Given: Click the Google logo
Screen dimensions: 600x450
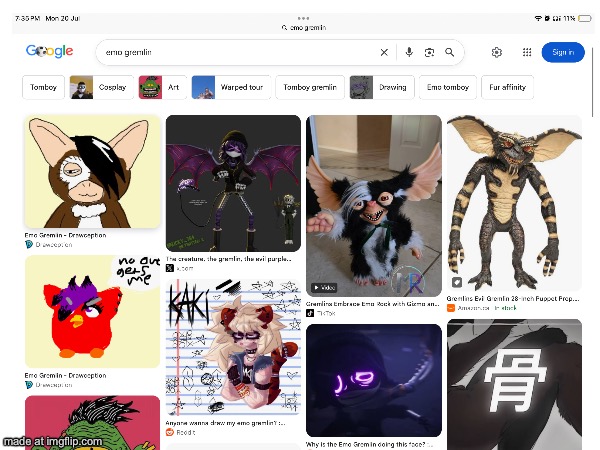Looking at the screenshot, I should 49,51.
